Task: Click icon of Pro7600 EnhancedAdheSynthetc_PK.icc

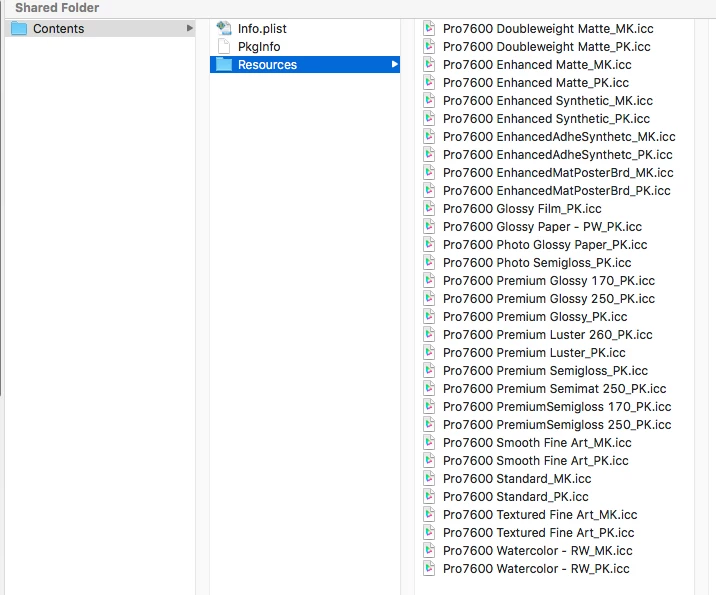Action: pos(429,154)
